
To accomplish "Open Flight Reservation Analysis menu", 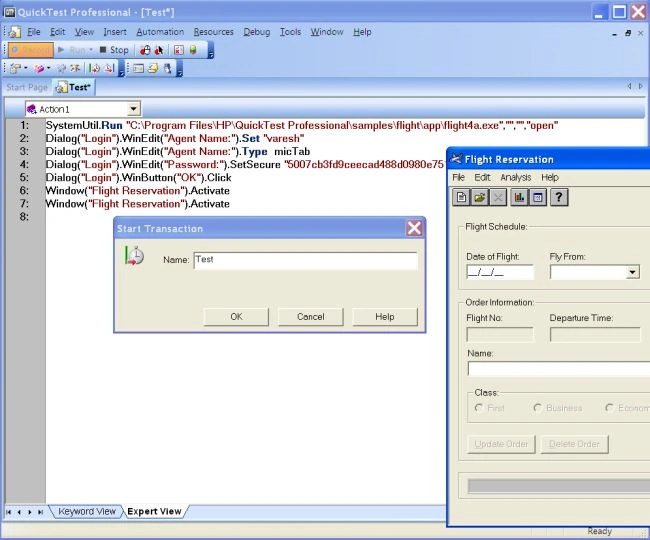I will (x=516, y=177).
